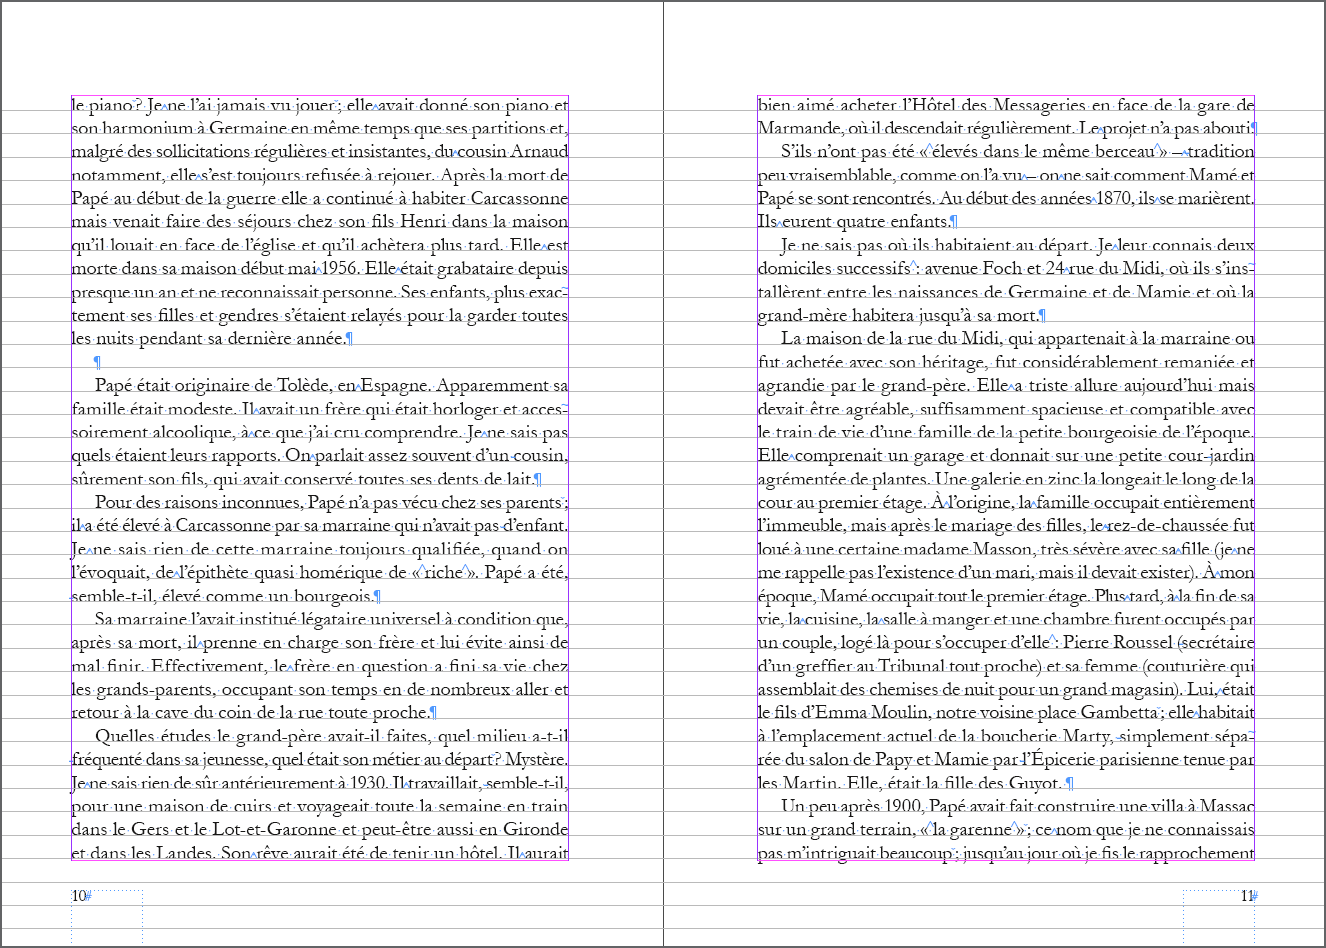Click the empty paragraph mark on blank line
1326x948 pixels.
97,362
